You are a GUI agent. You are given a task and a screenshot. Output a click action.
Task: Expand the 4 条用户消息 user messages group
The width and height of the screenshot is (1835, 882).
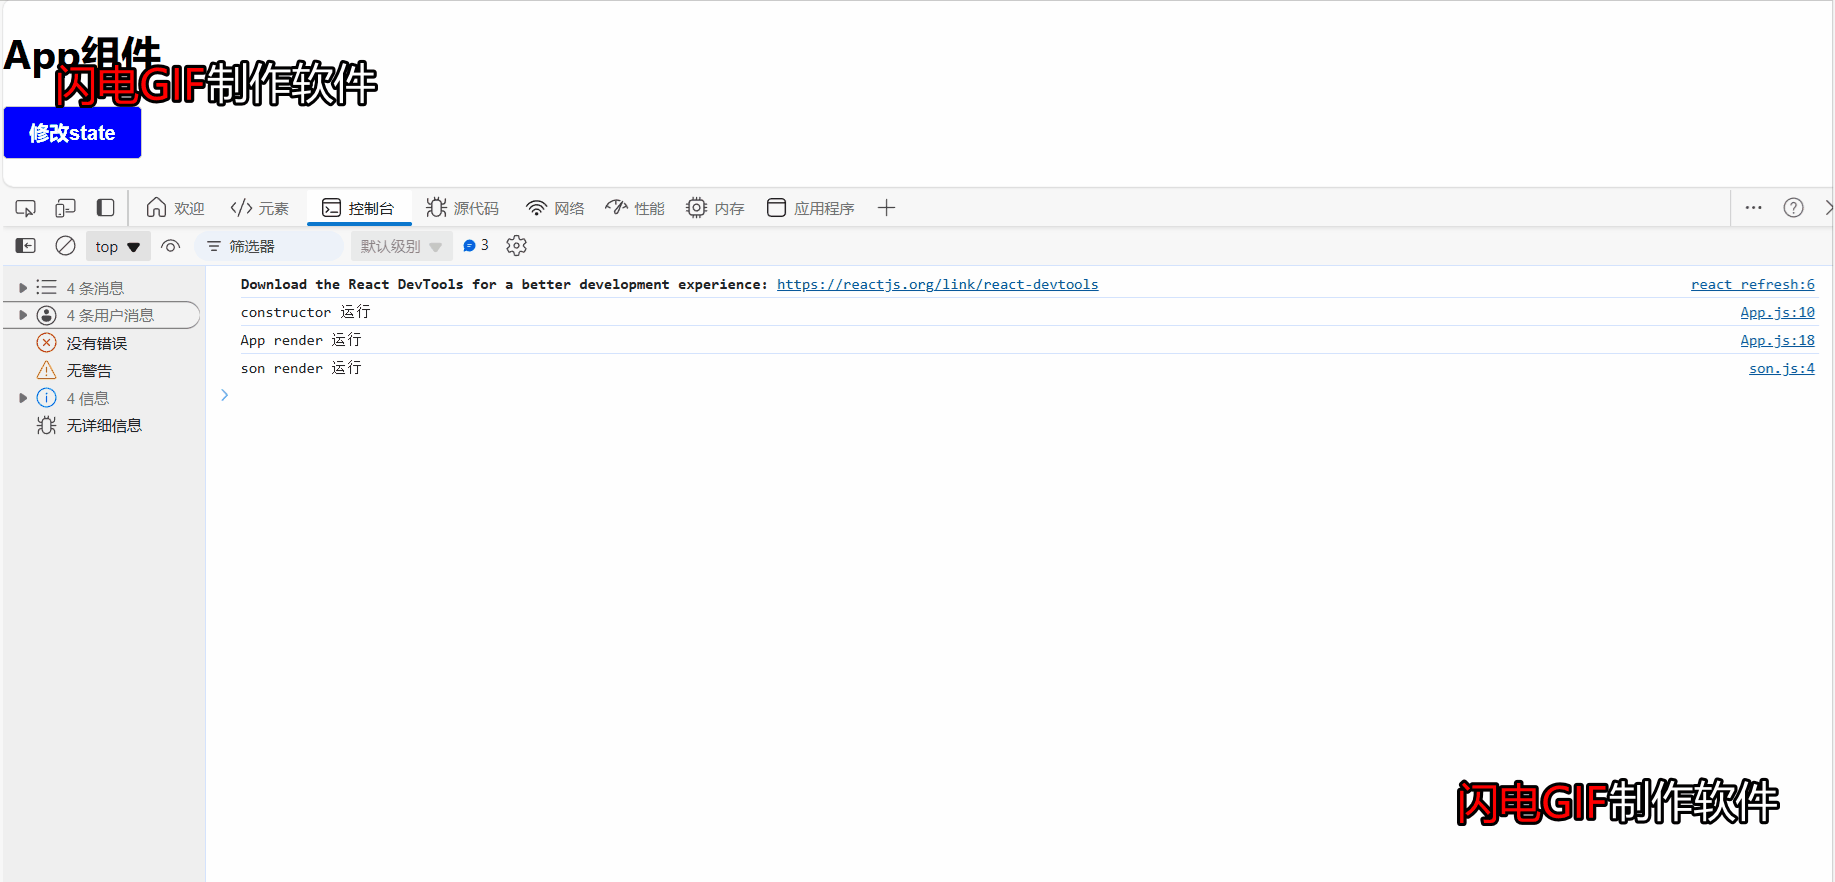tap(22, 315)
